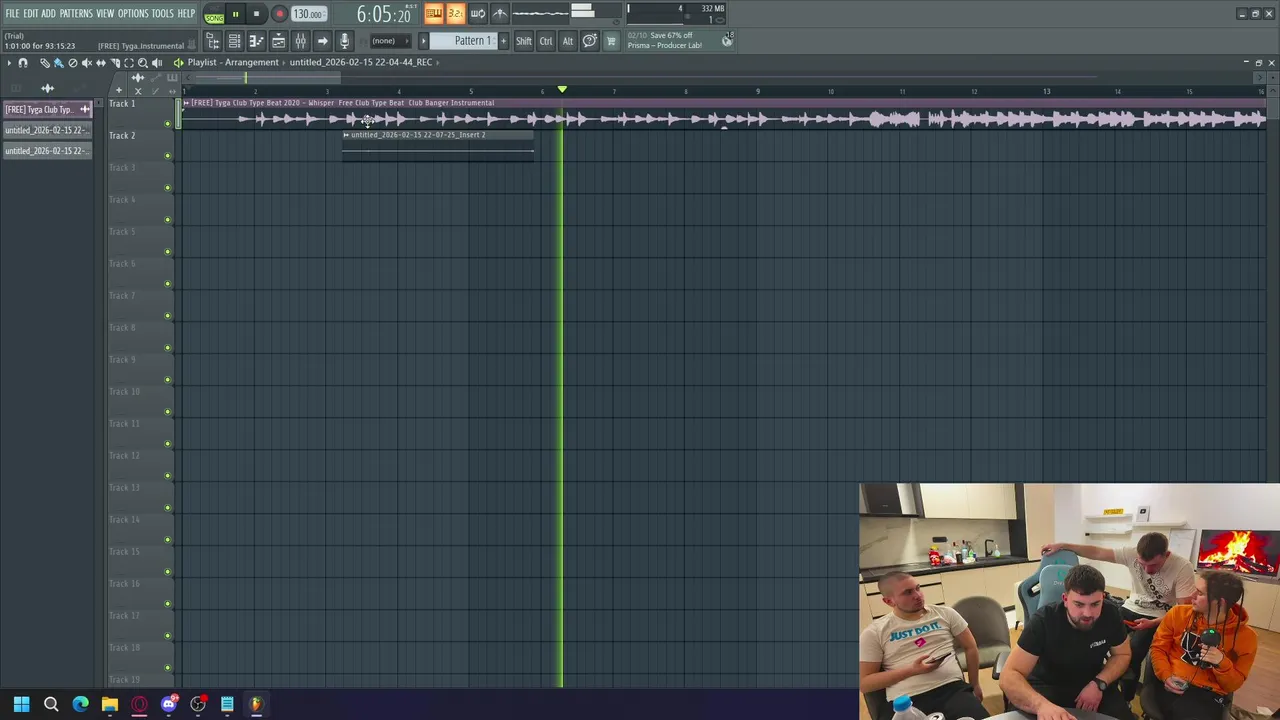
Task: Open the TOOLS menu
Action: click(163, 13)
